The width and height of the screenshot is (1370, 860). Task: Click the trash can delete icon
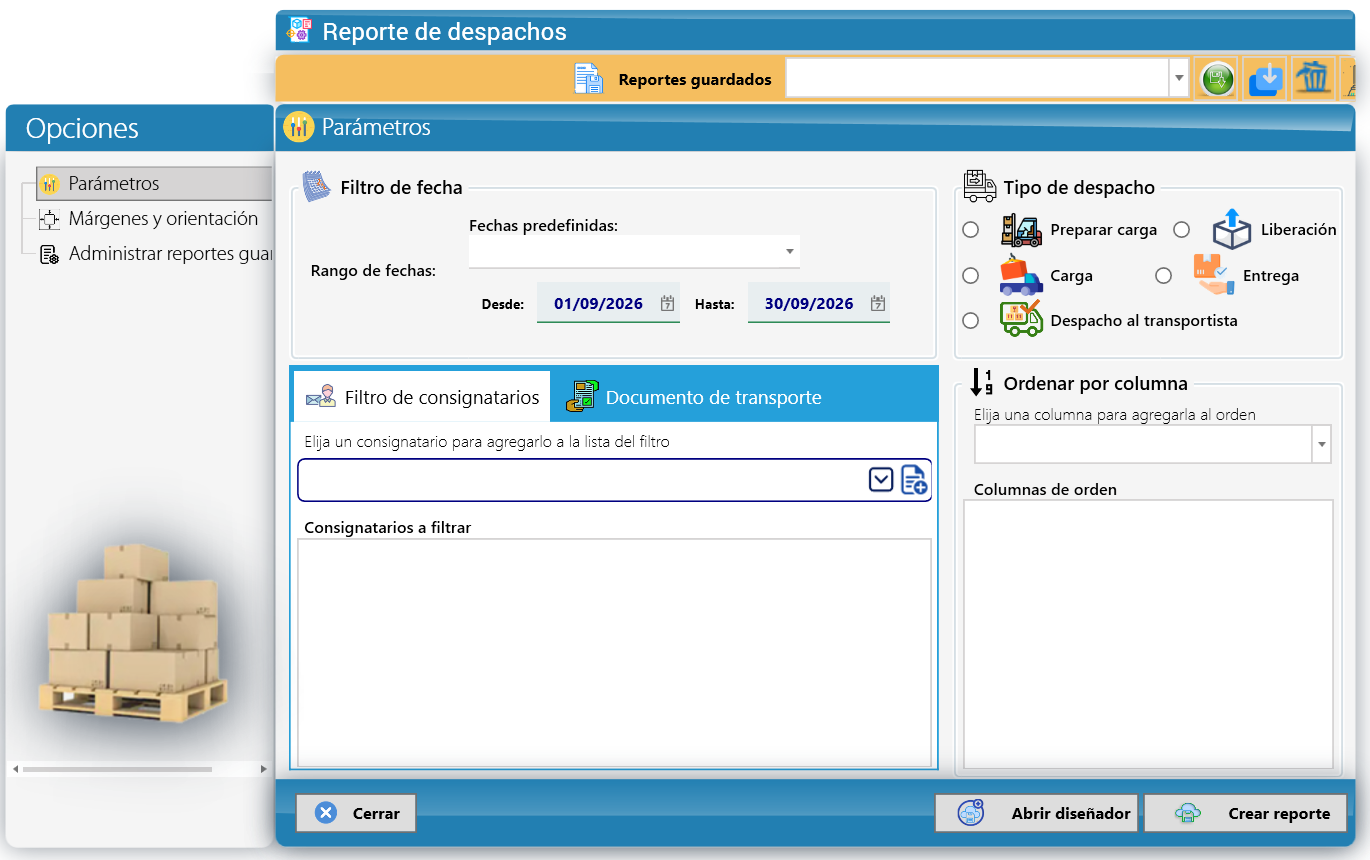point(1313,78)
